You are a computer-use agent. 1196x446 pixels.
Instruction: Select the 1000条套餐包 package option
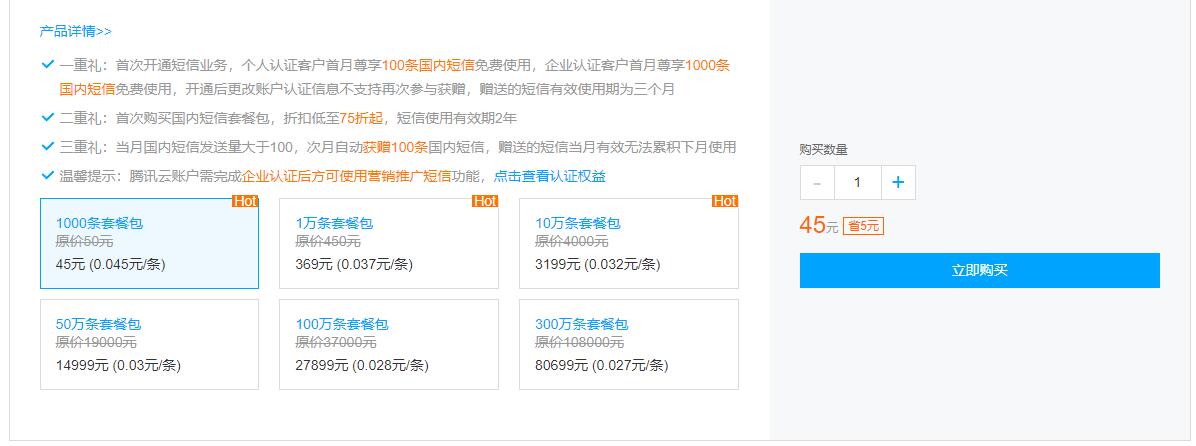[150, 244]
